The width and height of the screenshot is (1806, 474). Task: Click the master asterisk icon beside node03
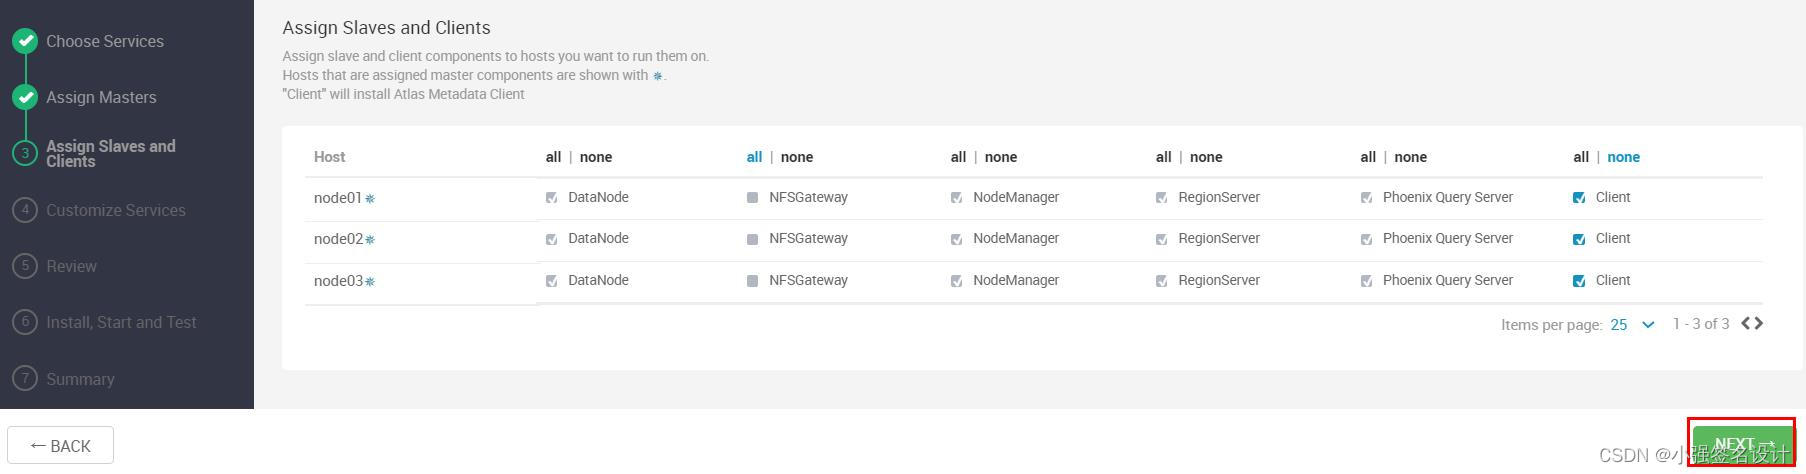tap(370, 282)
